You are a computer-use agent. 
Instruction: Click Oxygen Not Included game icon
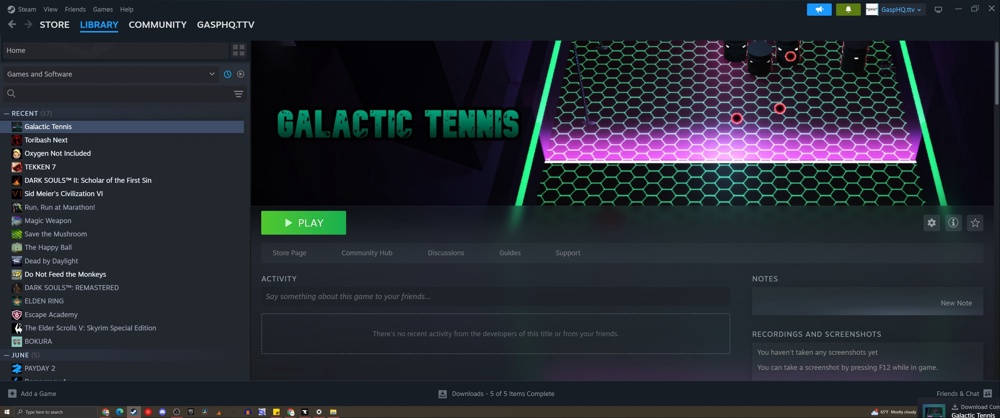17,153
